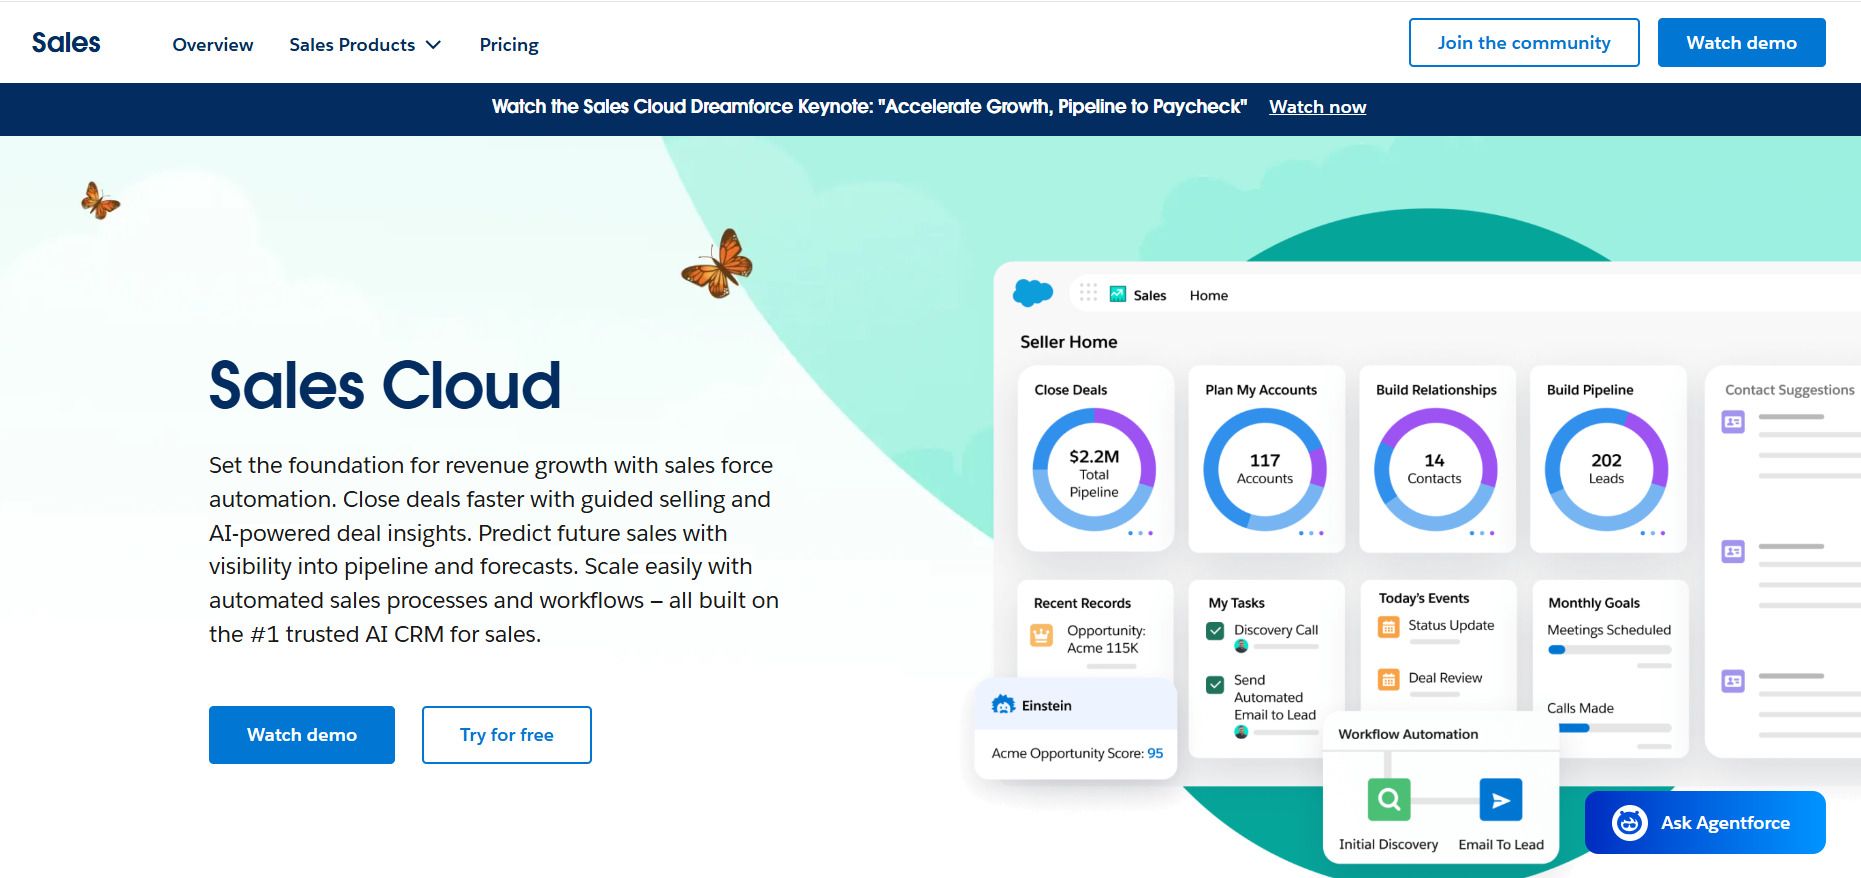Open Plan My Accounts card options dots
This screenshot has height=878, width=1861.
tap(1311, 533)
